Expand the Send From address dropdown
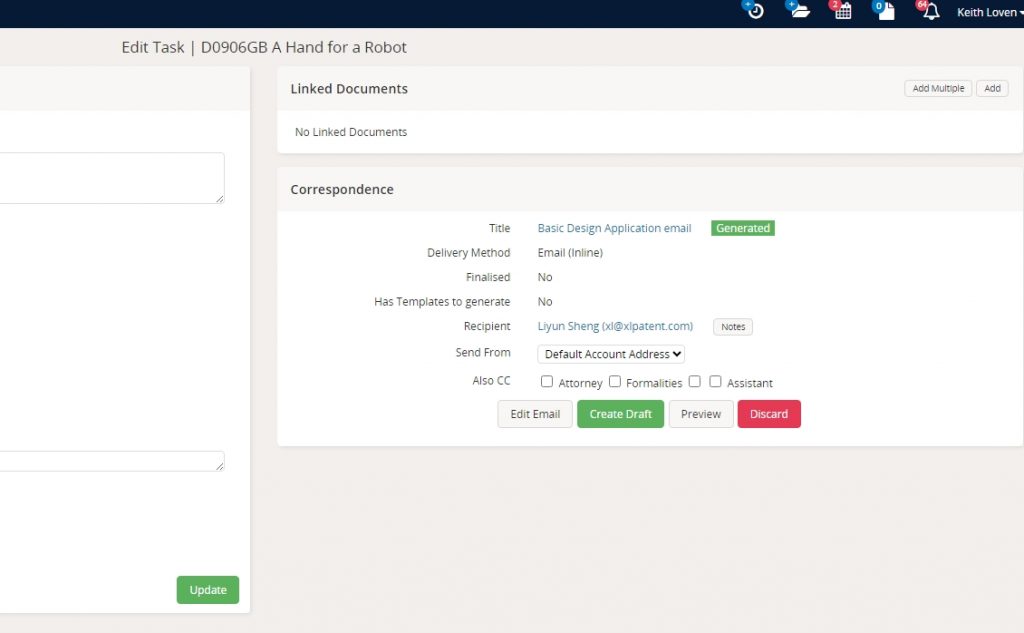Image resolution: width=1024 pixels, height=633 pixels. pos(611,354)
